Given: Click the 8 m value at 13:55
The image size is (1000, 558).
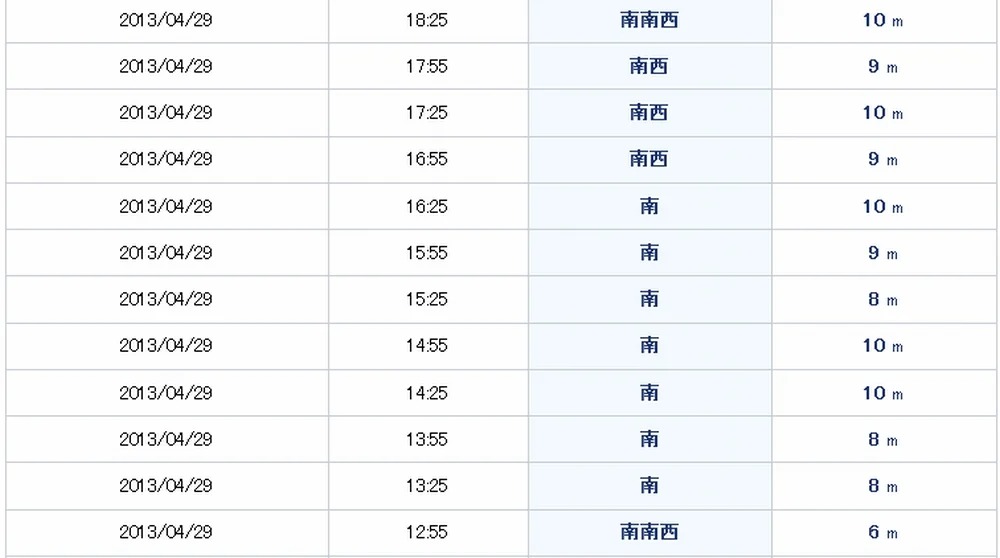Looking at the screenshot, I should pyautogui.click(x=883, y=439).
